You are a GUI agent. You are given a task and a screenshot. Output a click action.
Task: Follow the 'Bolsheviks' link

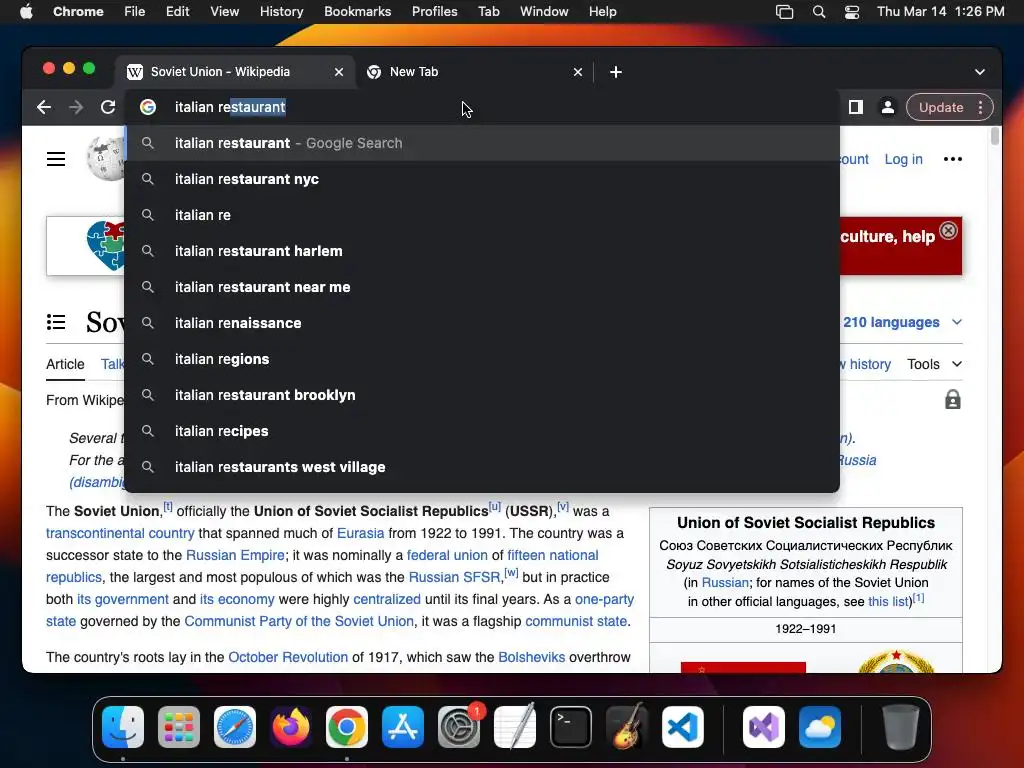532,657
